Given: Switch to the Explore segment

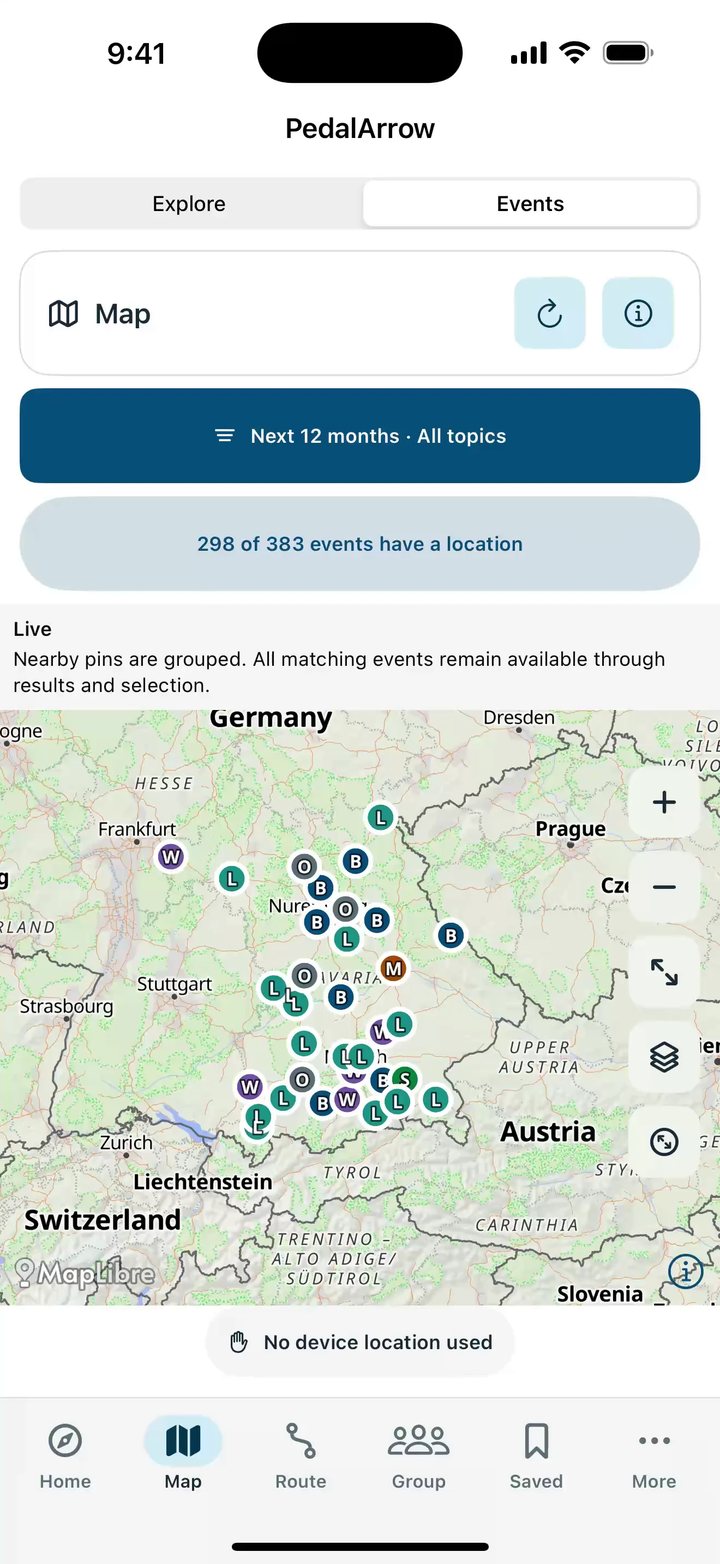Looking at the screenshot, I should (189, 204).
